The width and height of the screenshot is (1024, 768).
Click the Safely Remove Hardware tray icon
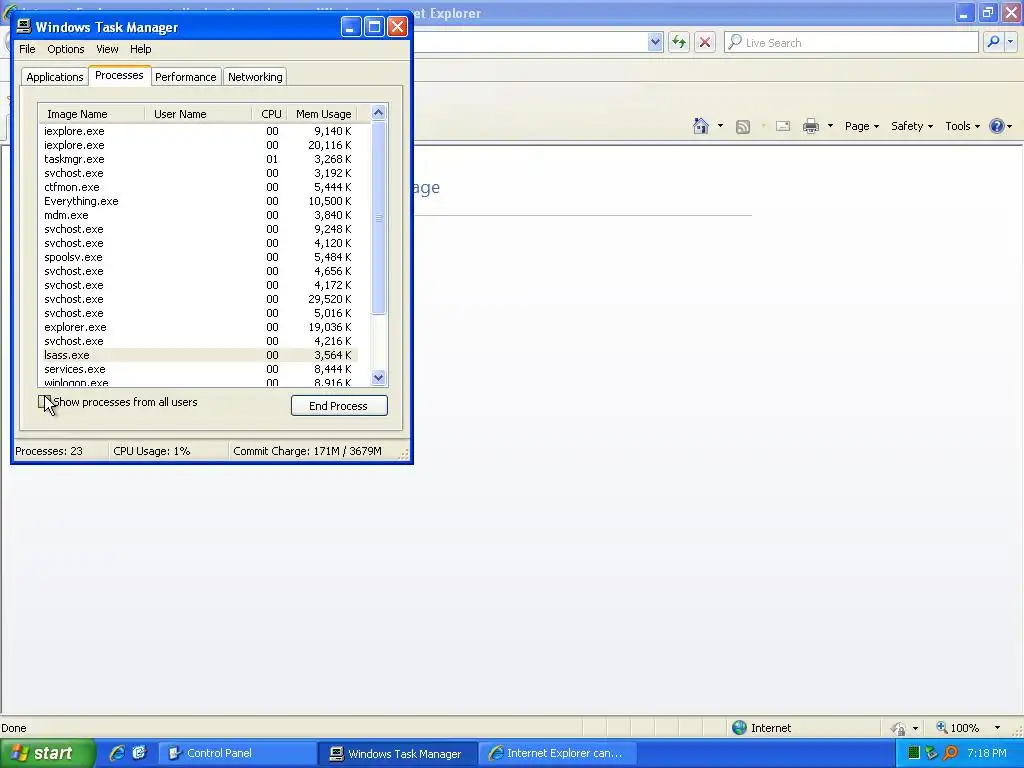pos(932,753)
